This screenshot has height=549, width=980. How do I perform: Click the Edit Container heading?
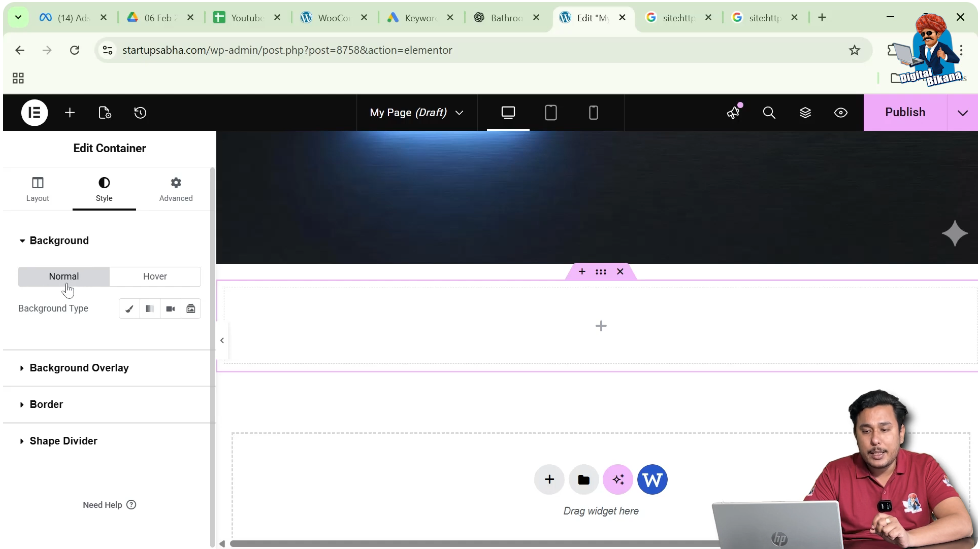(109, 148)
